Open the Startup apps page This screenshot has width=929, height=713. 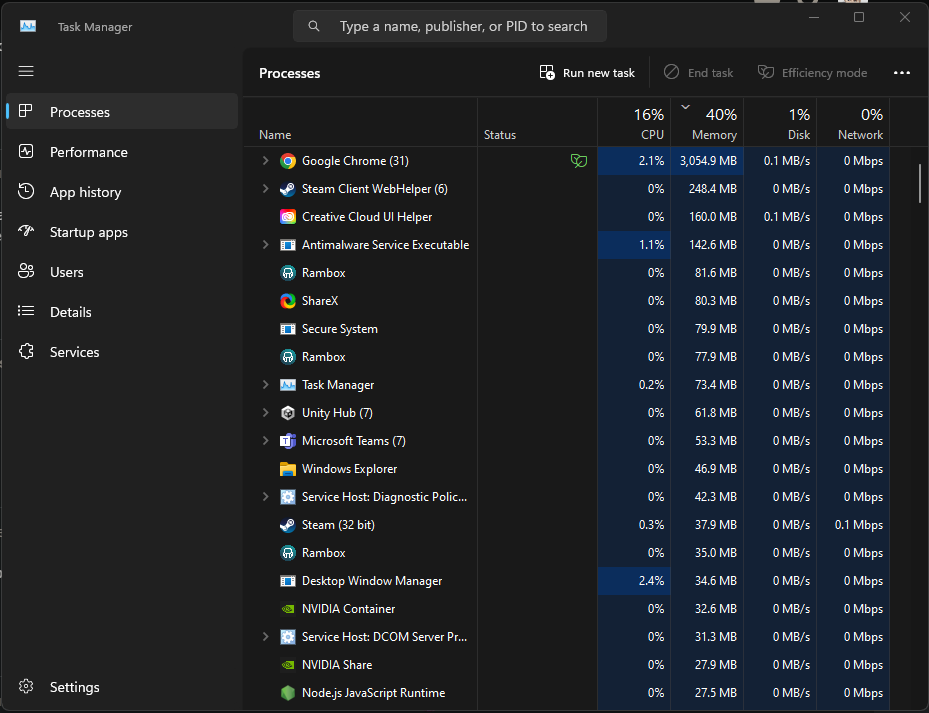pos(88,232)
